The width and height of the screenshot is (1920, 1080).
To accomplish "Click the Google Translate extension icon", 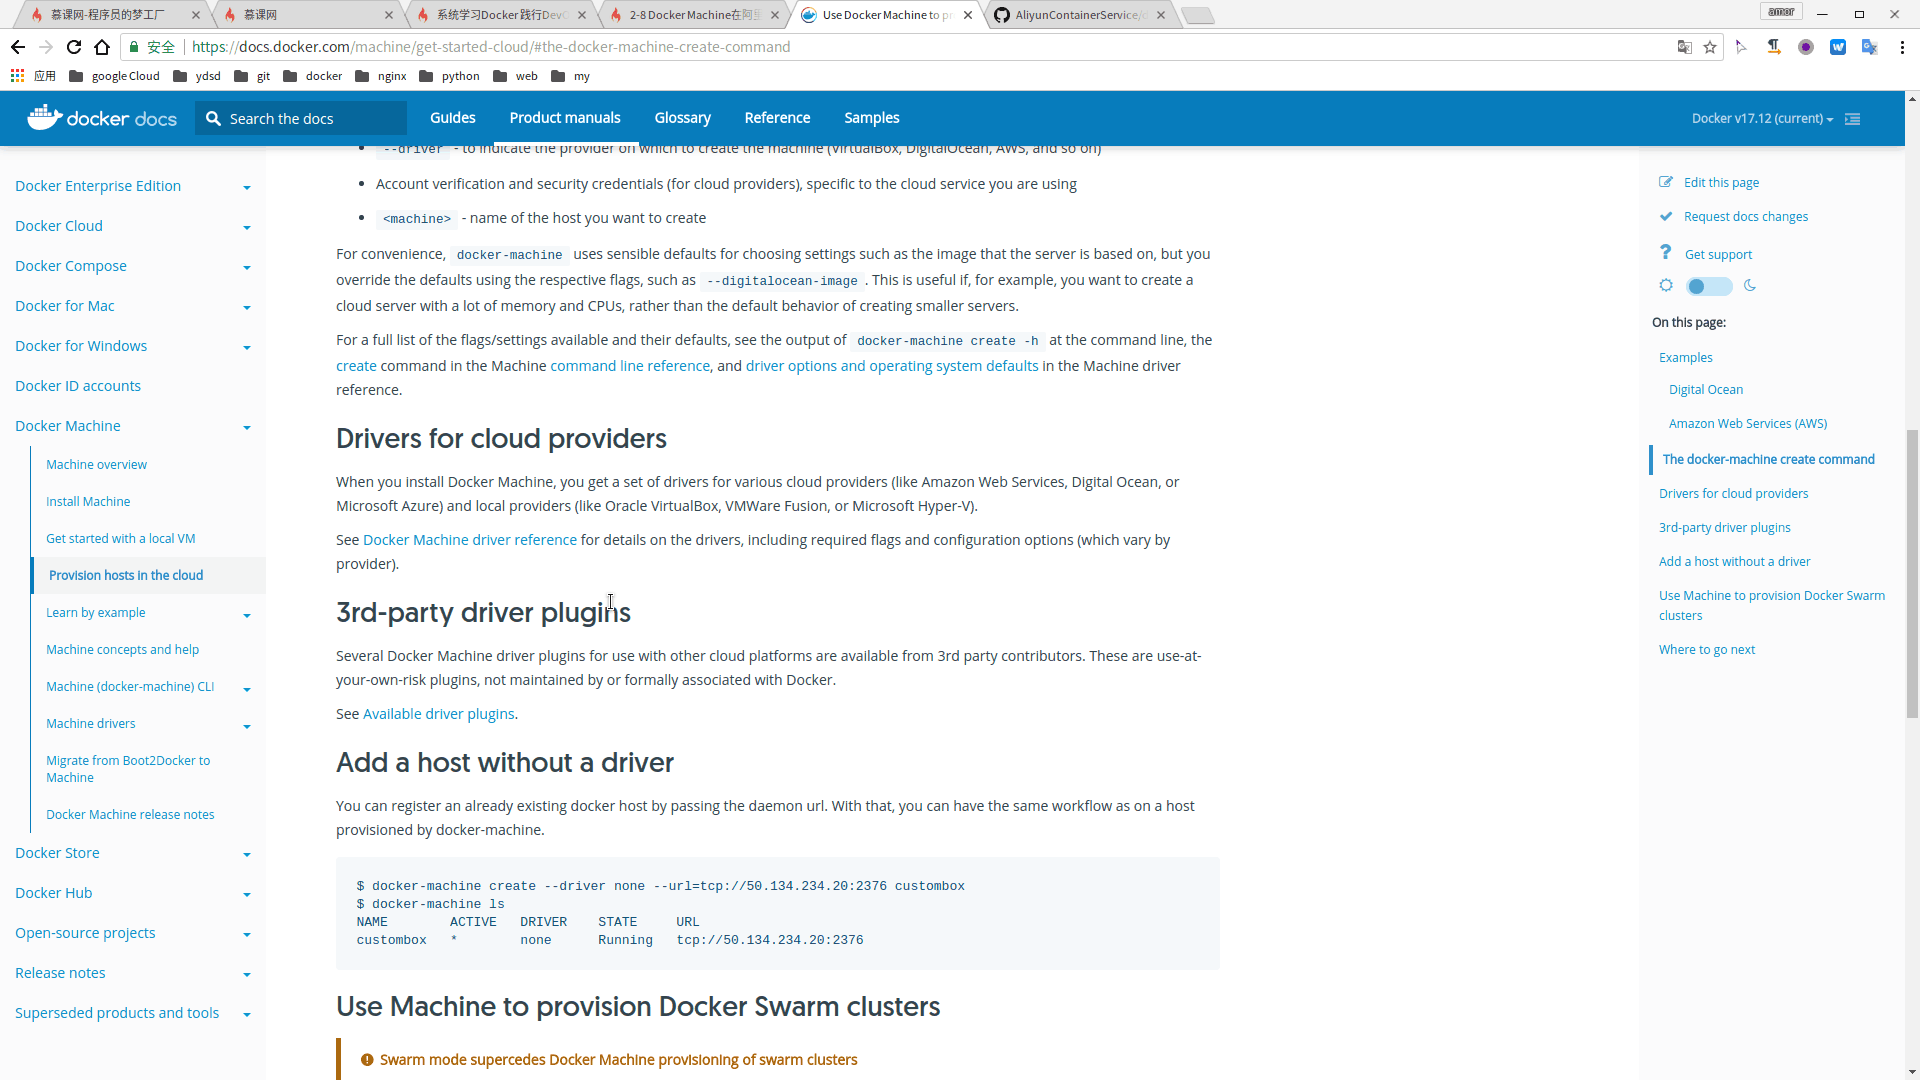I will 1870,47.
